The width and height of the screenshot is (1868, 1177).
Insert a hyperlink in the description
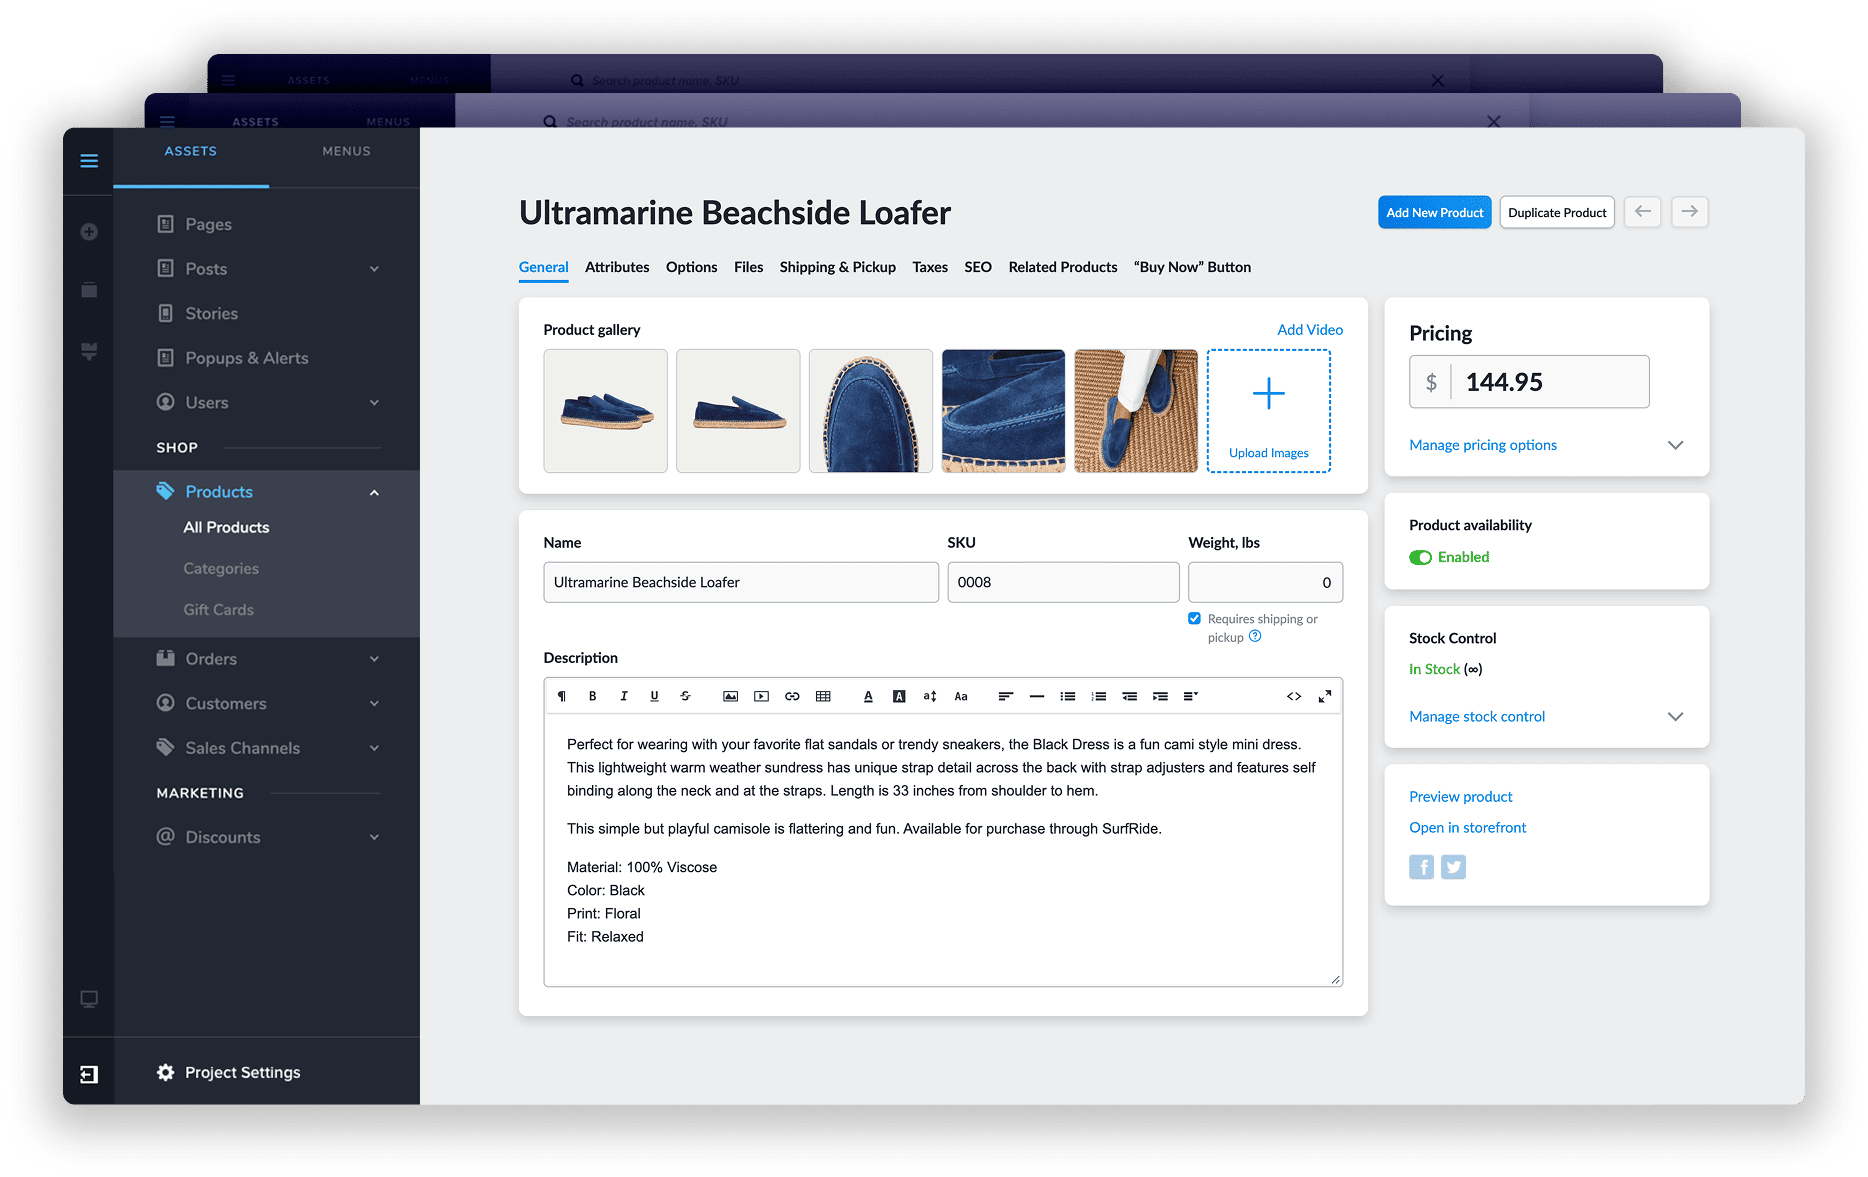click(792, 696)
